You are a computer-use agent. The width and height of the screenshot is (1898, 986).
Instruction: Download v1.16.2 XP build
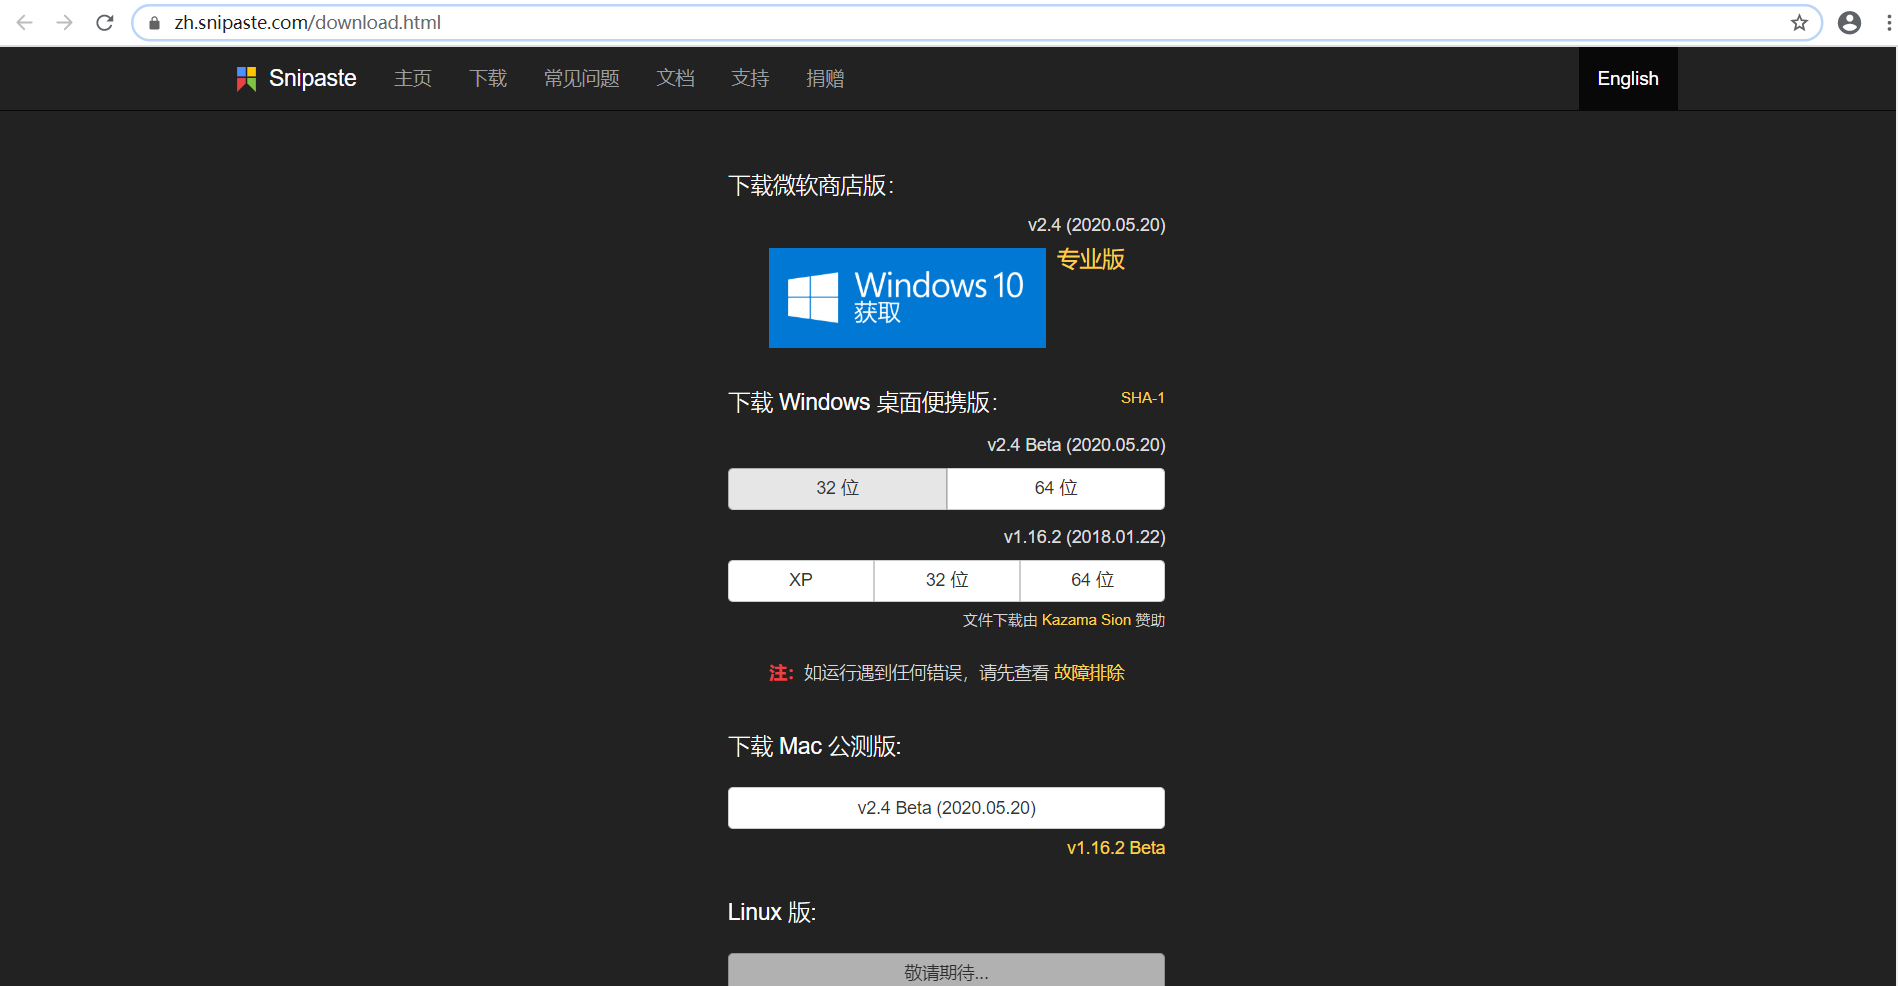click(x=801, y=580)
